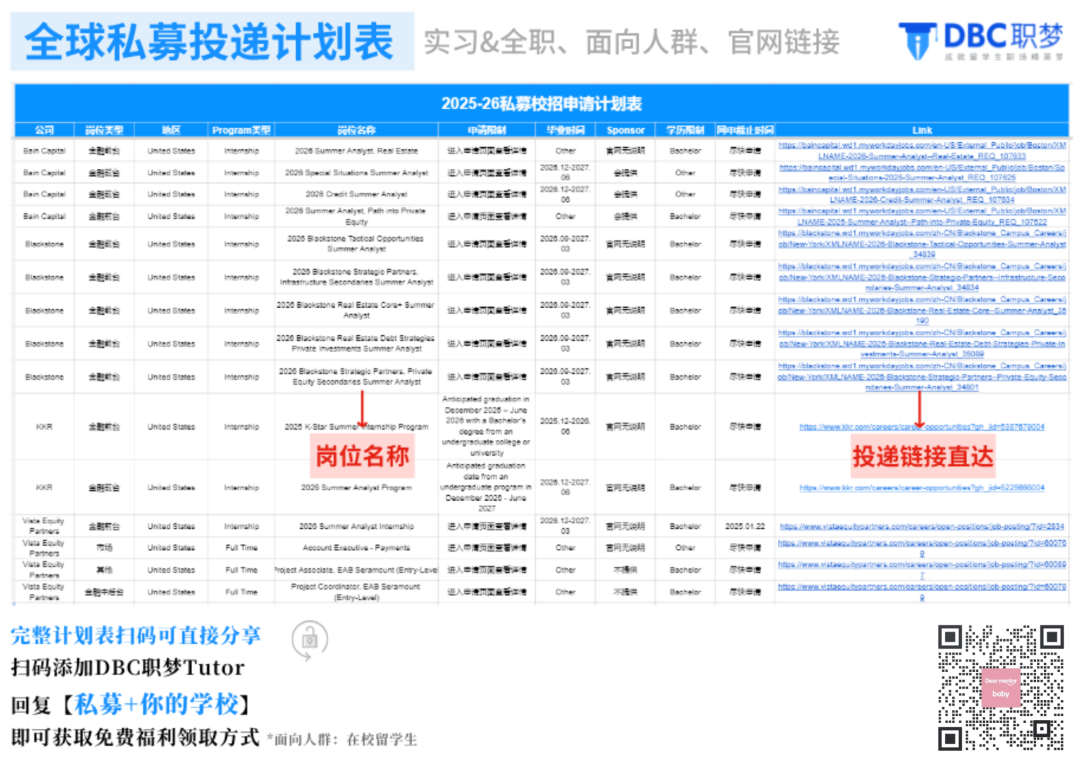Click the QR code image

pos(1001,687)
